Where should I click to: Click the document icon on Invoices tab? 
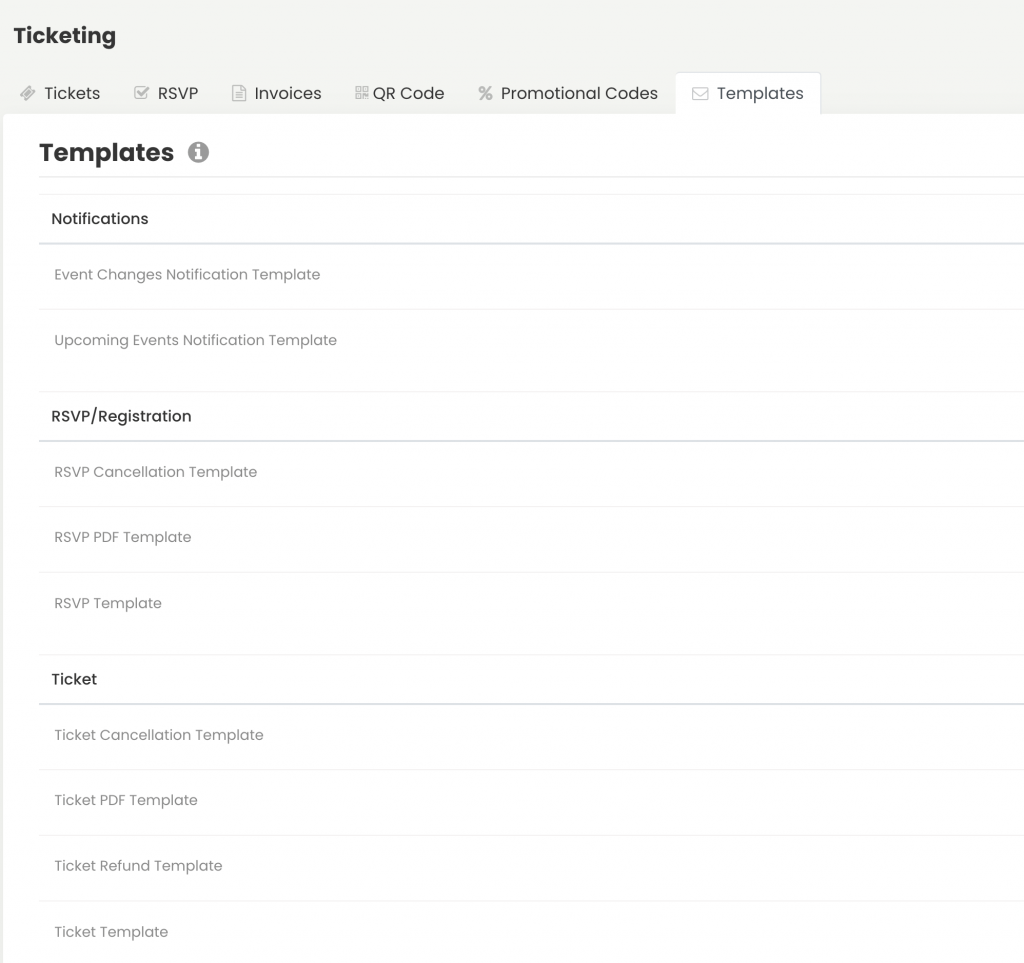[x=239, y=93]
